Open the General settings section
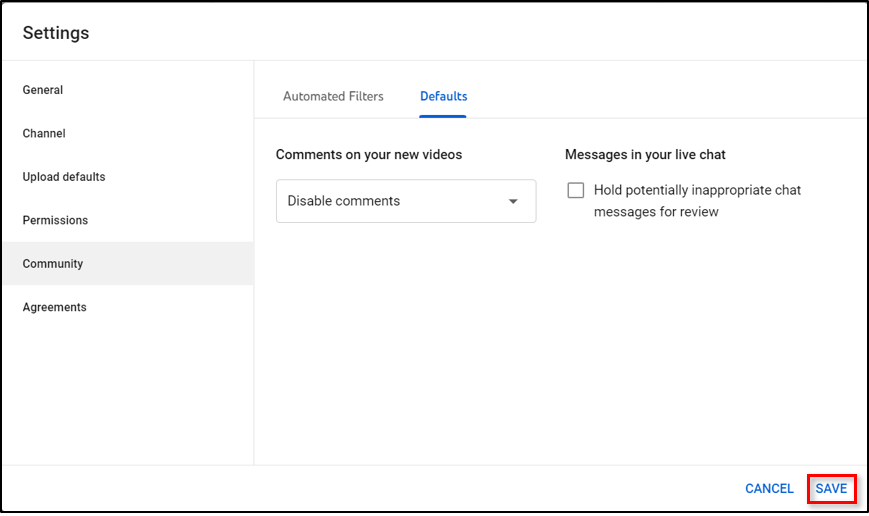 [43, 90]
